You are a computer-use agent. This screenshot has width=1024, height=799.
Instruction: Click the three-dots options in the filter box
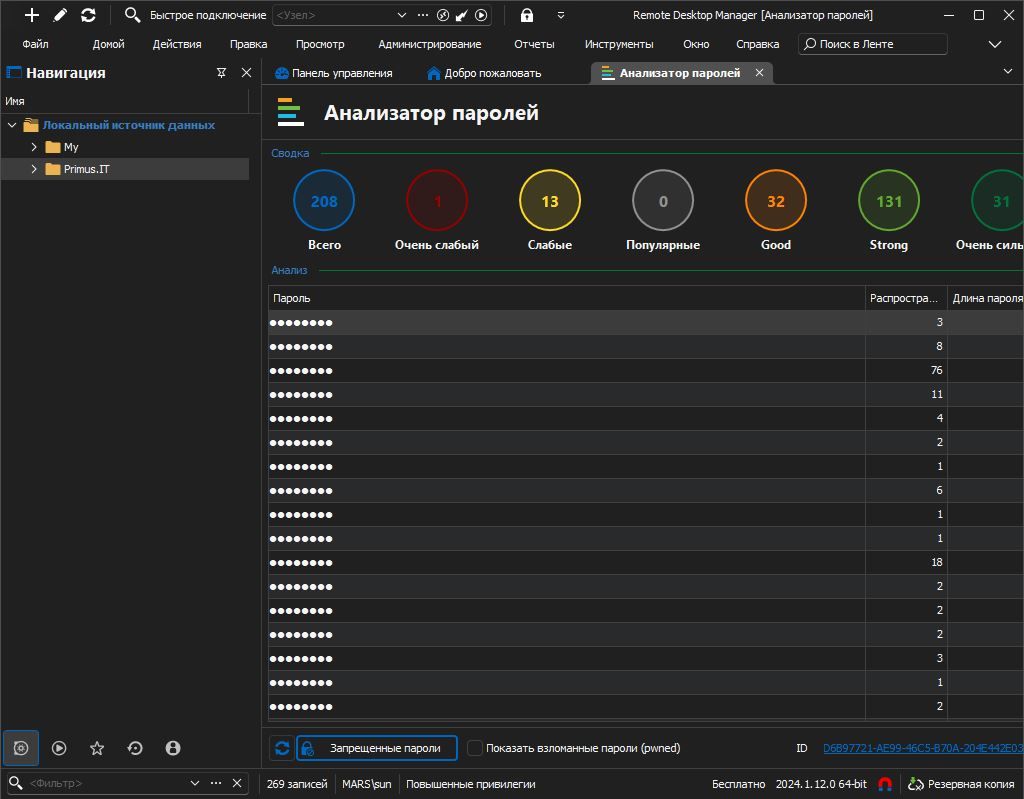pos(216,783)
